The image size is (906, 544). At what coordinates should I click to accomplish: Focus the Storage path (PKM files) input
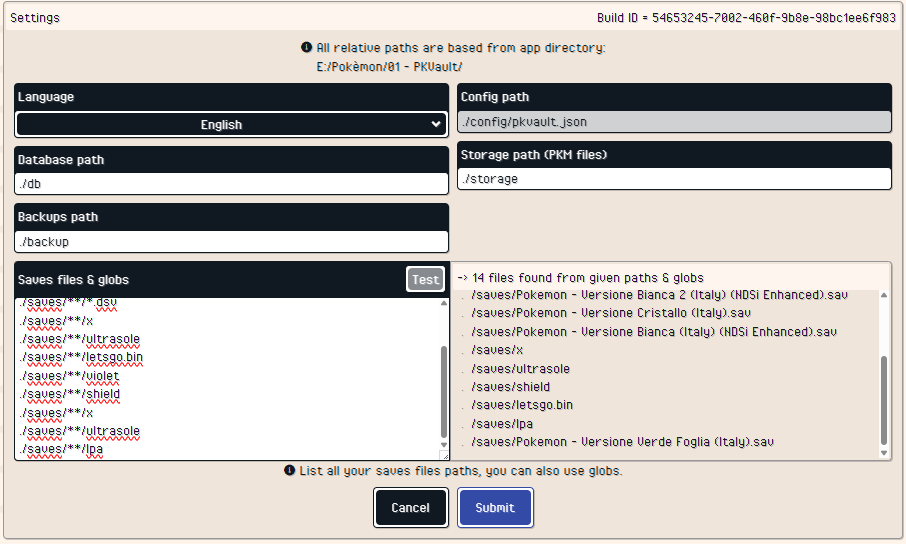(x=675, y=179)
